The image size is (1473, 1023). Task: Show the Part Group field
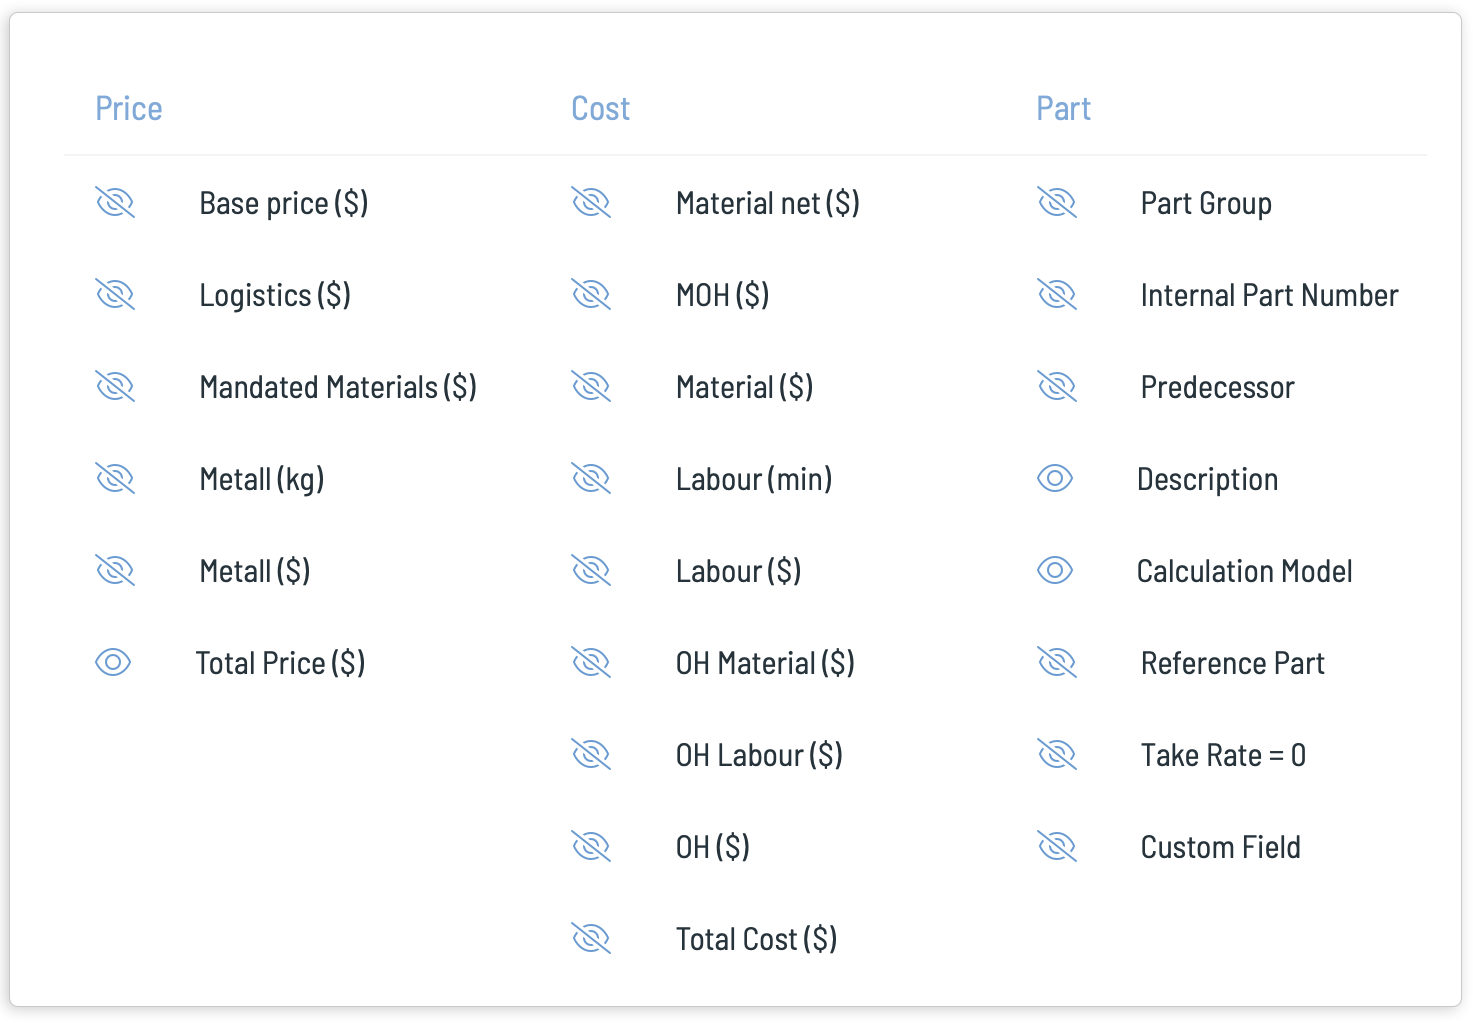(1057, 203)
